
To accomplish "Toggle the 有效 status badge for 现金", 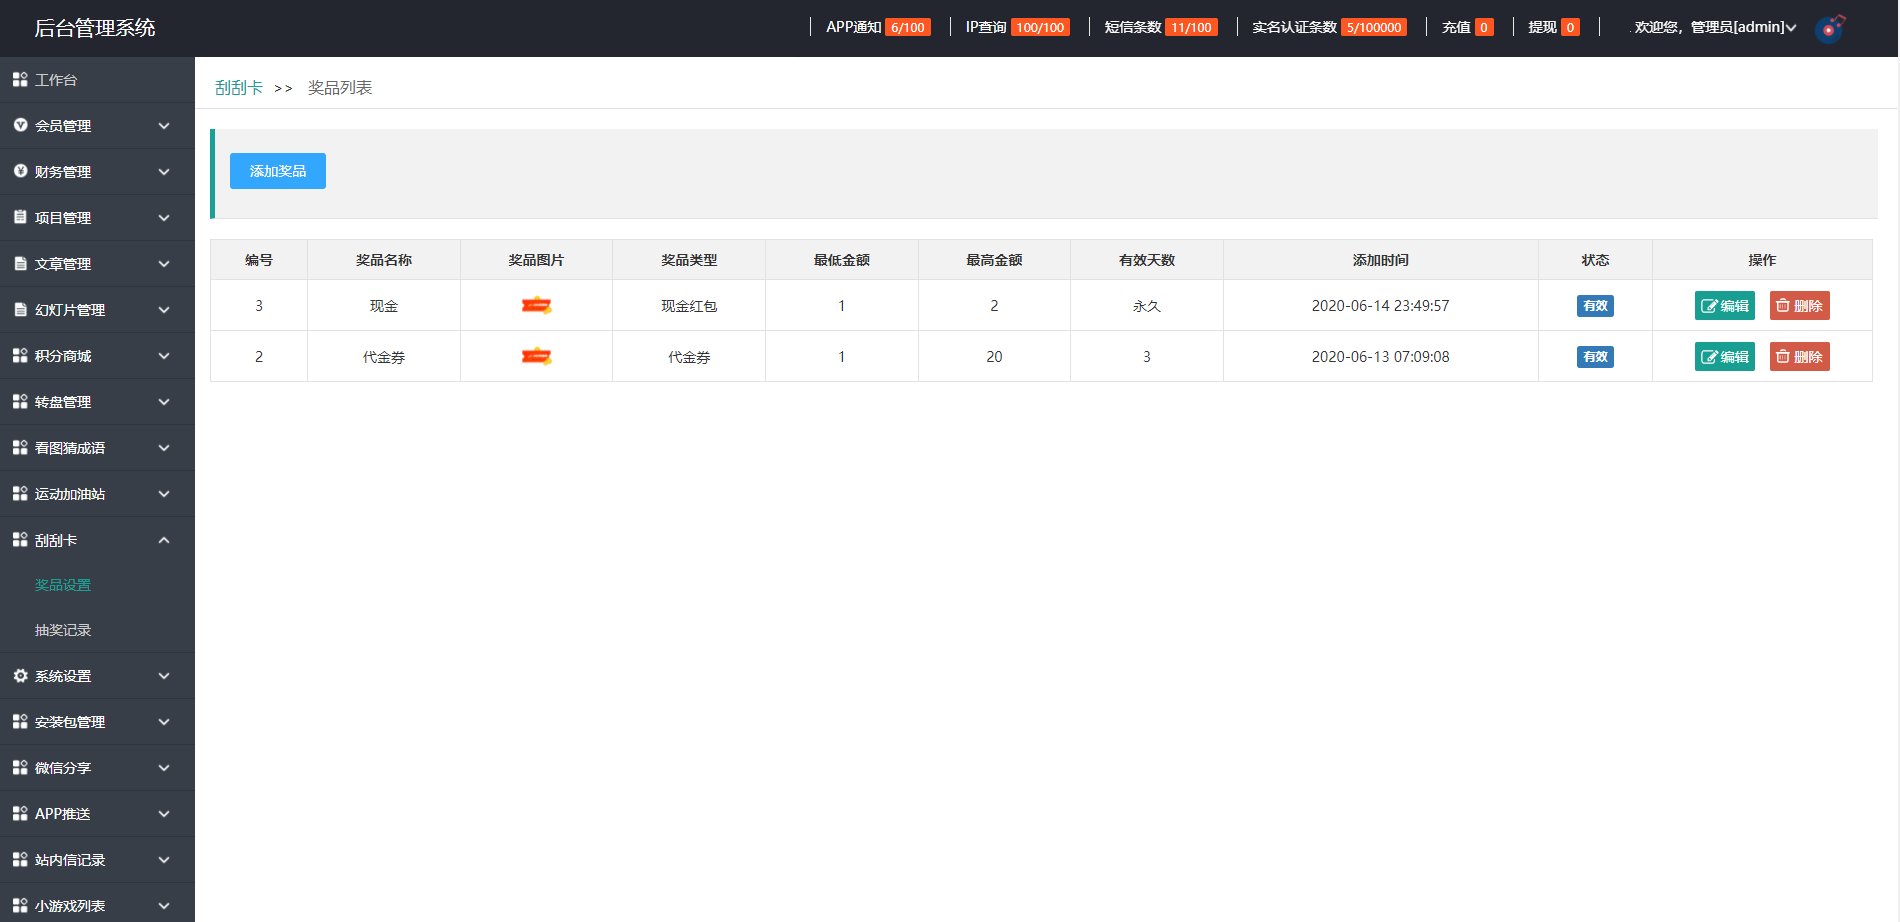I will (1595, 306).
